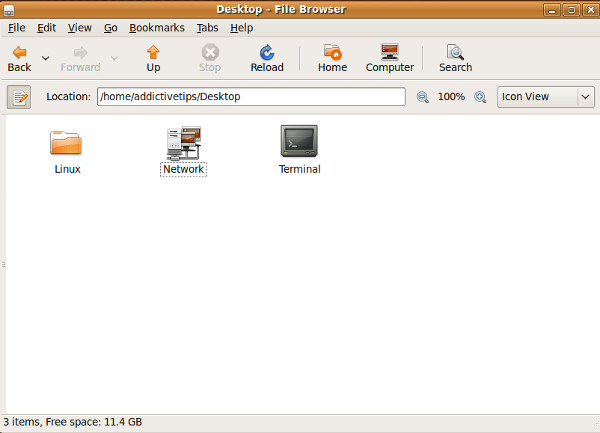600x433 pixels.
Task: Open the window menu icon in title bar
Action: point(9,10)
